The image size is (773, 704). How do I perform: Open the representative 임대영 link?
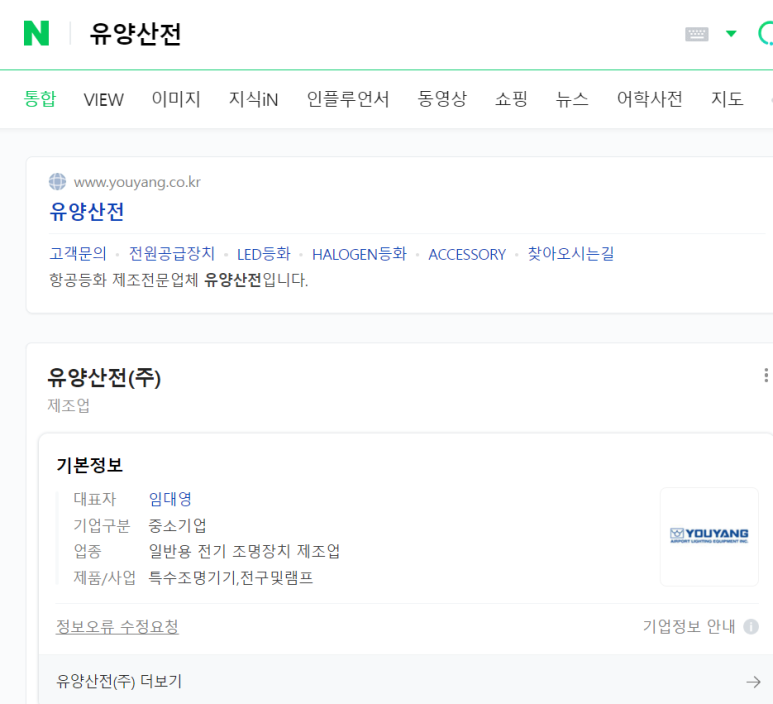170,499
